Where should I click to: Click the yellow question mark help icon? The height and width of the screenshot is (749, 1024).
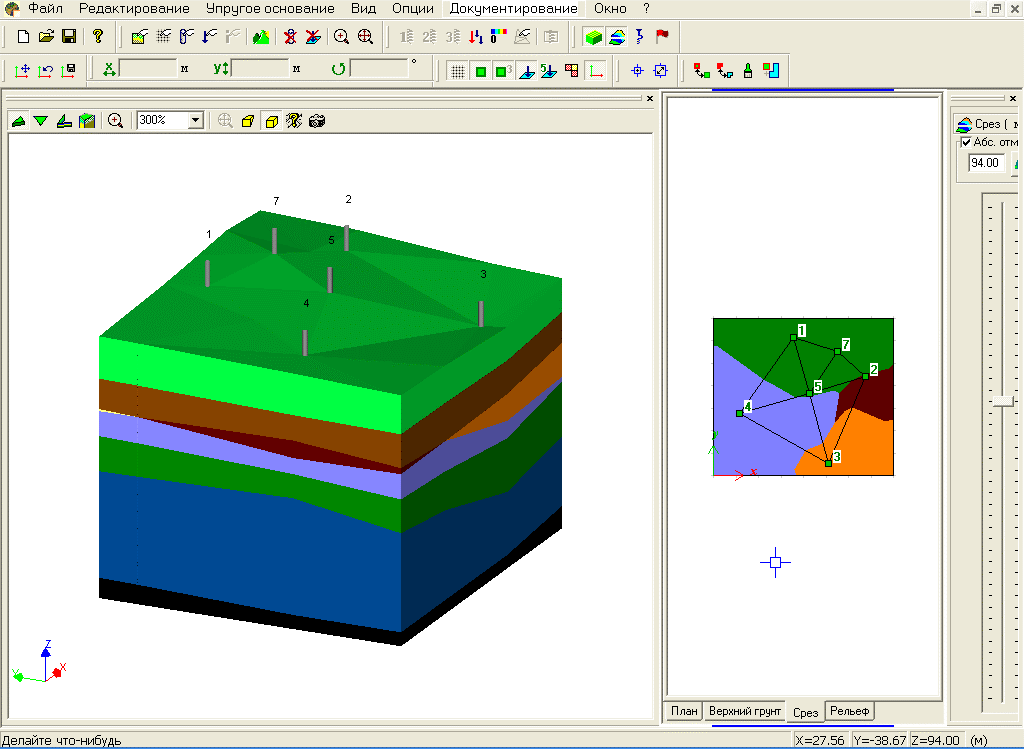[x=97, y=37]
